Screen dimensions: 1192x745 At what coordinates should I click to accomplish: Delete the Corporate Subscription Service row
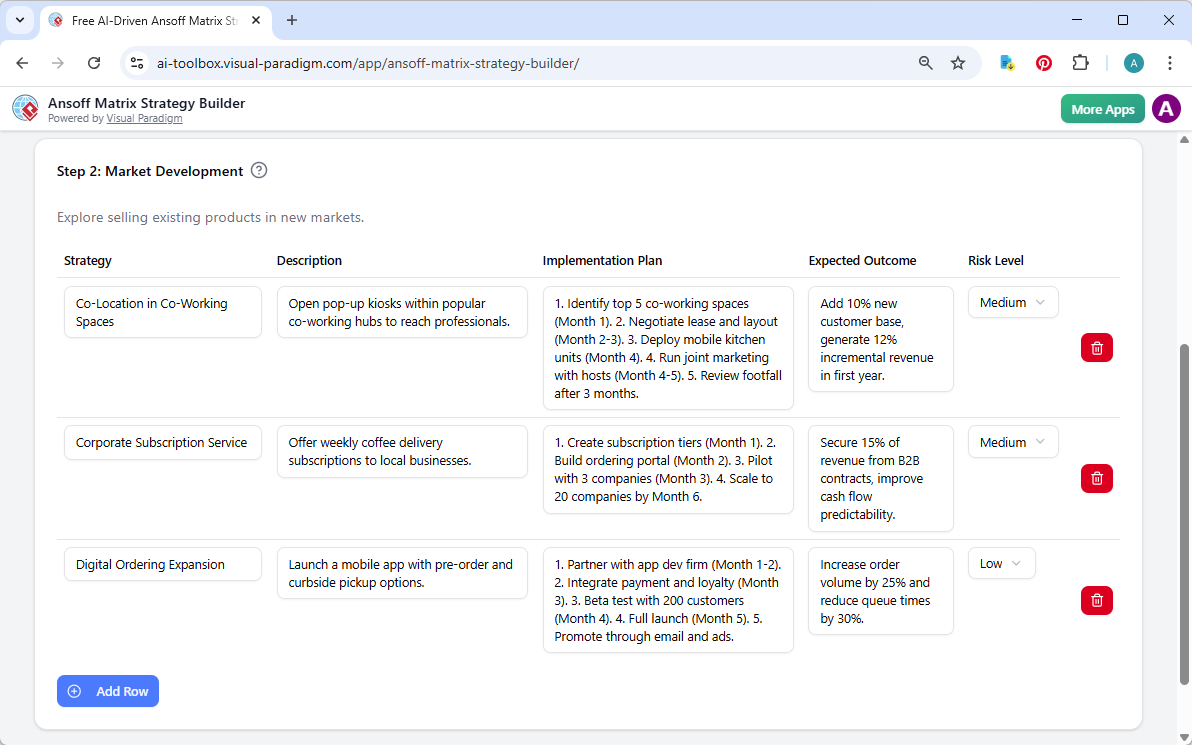pyautogui.click(x=1096, y=478)
